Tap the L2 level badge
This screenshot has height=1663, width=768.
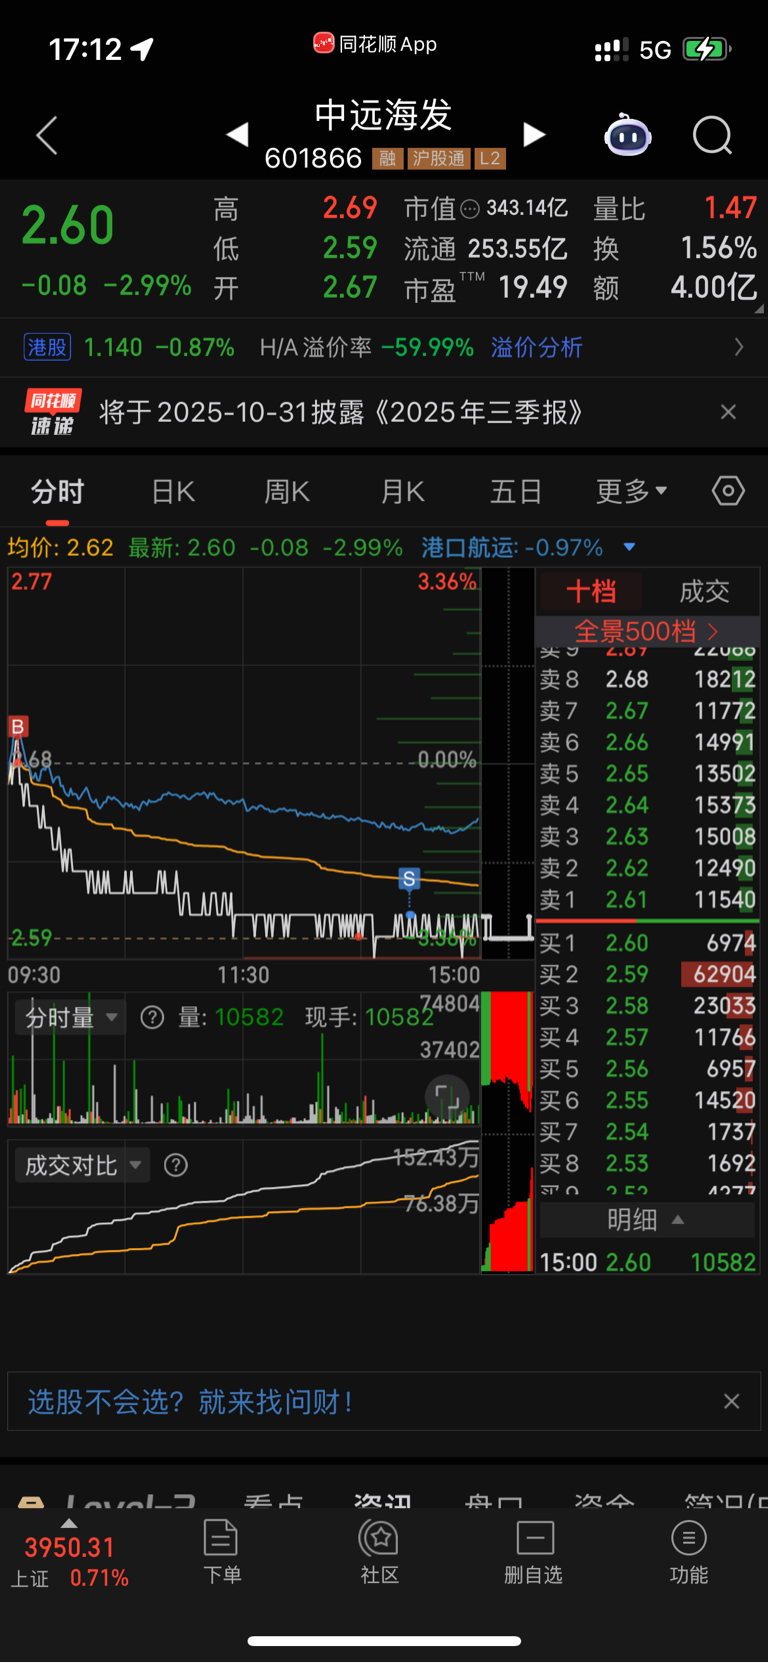click(x=490, y=159)
